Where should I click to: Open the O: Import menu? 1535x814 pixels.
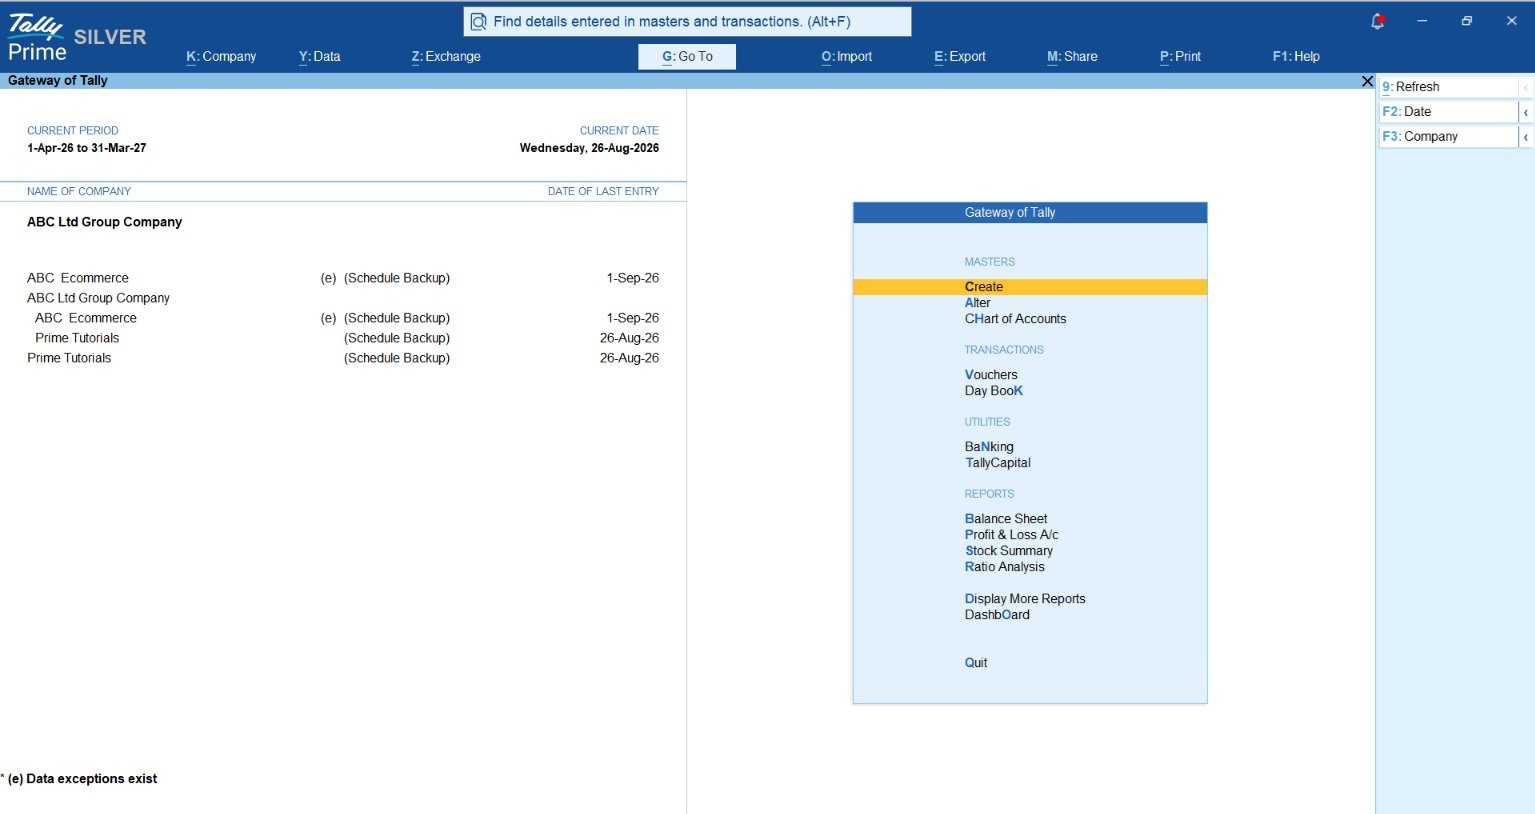click(x=847, y=57)
